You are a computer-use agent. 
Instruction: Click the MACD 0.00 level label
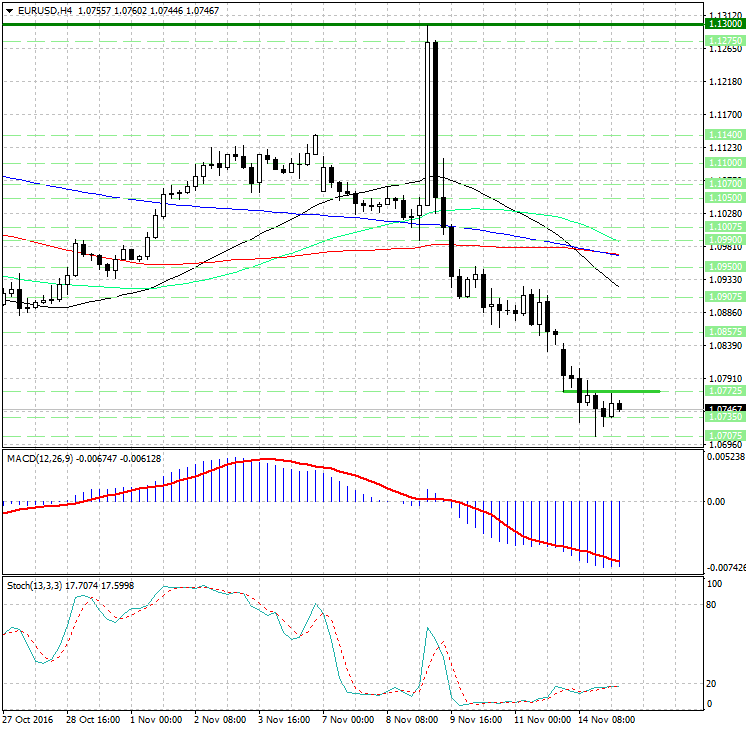[716, 502]
